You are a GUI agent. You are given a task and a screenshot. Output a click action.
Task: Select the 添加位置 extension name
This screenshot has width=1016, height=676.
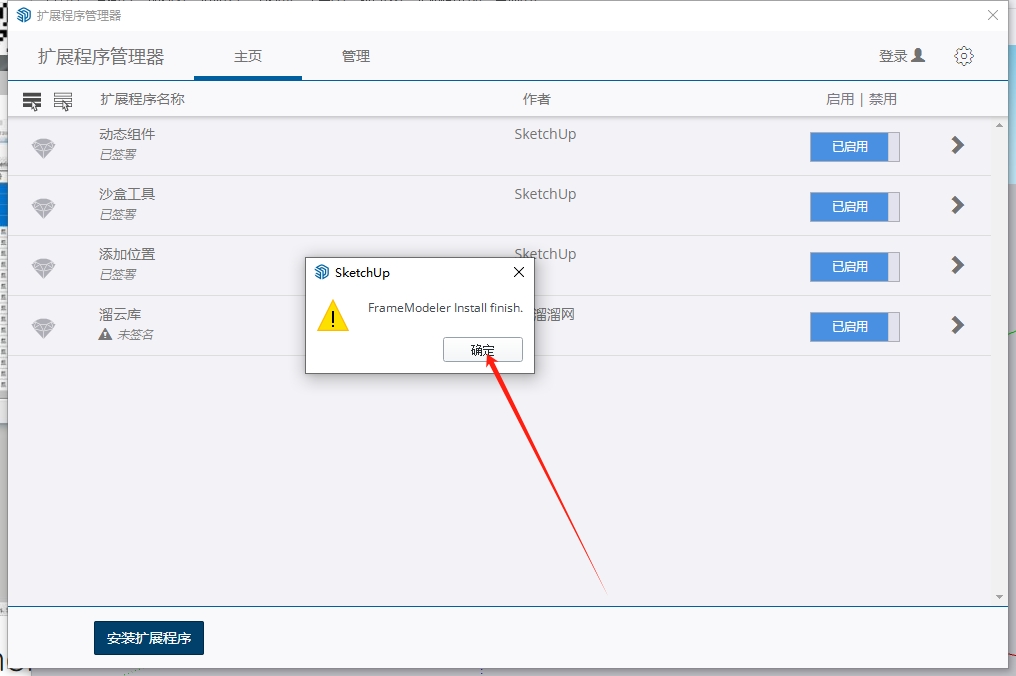click(x=127, y=254)
